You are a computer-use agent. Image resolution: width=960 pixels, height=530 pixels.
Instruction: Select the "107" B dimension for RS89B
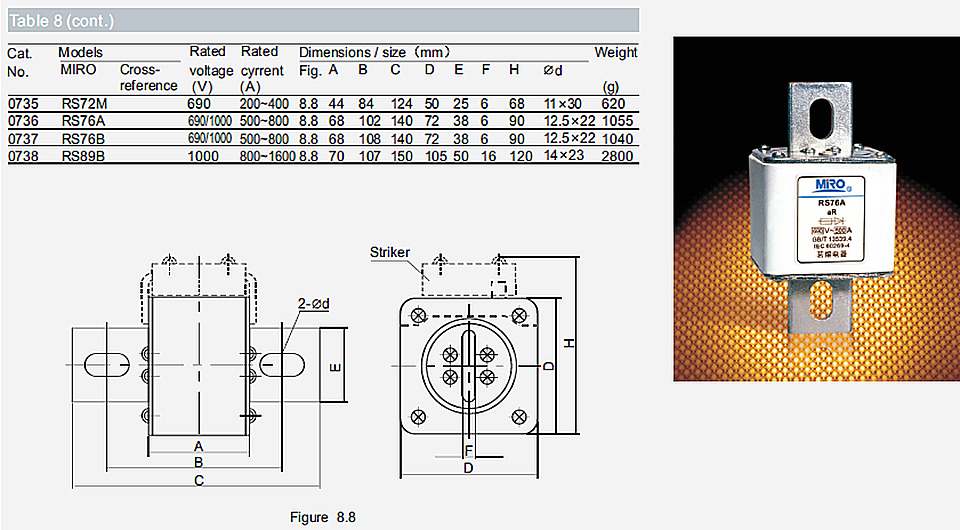[x=370, y=155]
